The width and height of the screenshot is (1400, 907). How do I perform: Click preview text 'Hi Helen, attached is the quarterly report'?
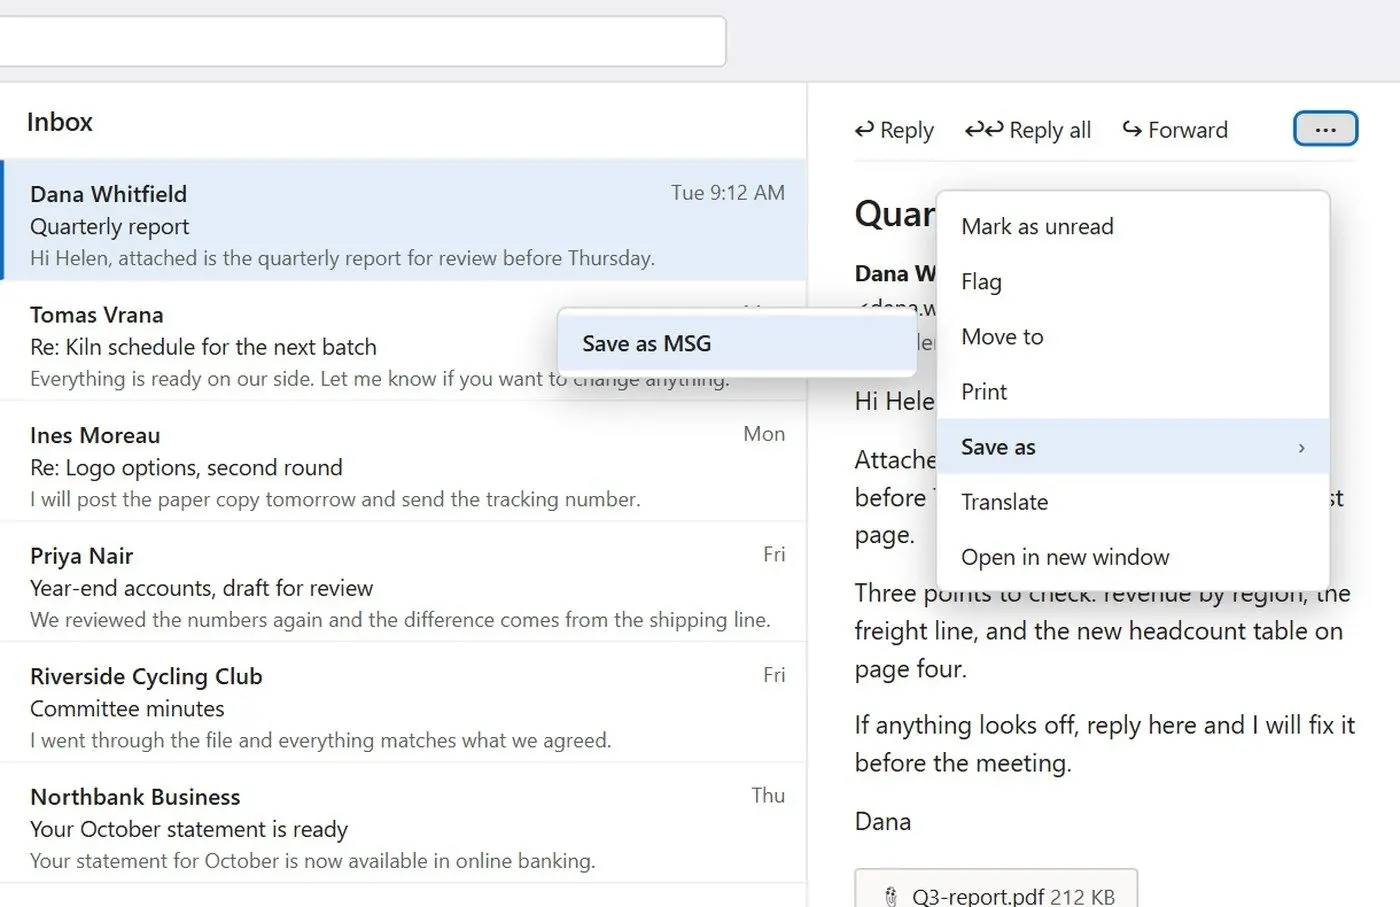(x=228, y=258)
